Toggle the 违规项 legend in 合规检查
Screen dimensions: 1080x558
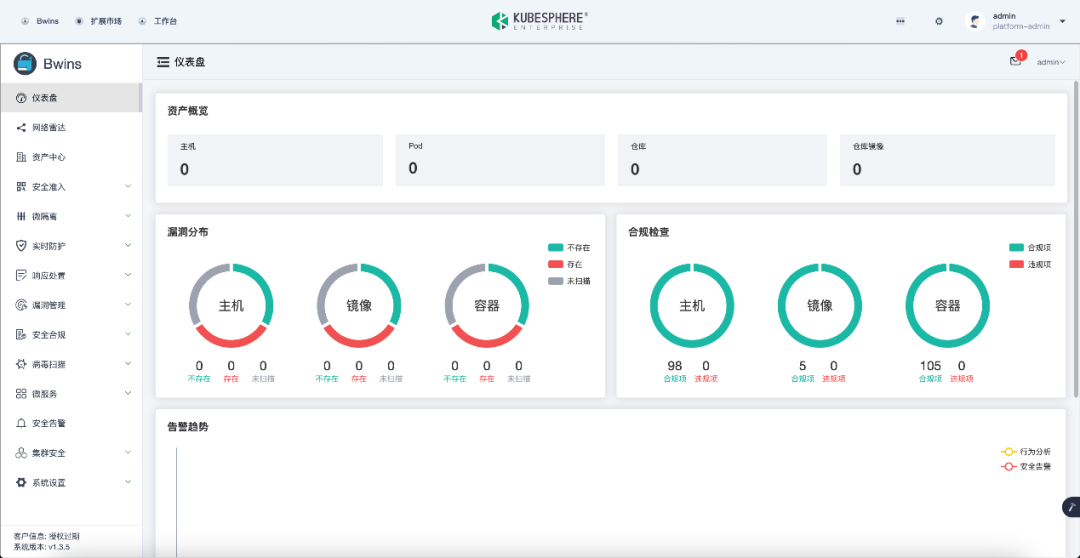click(1030, 265)
